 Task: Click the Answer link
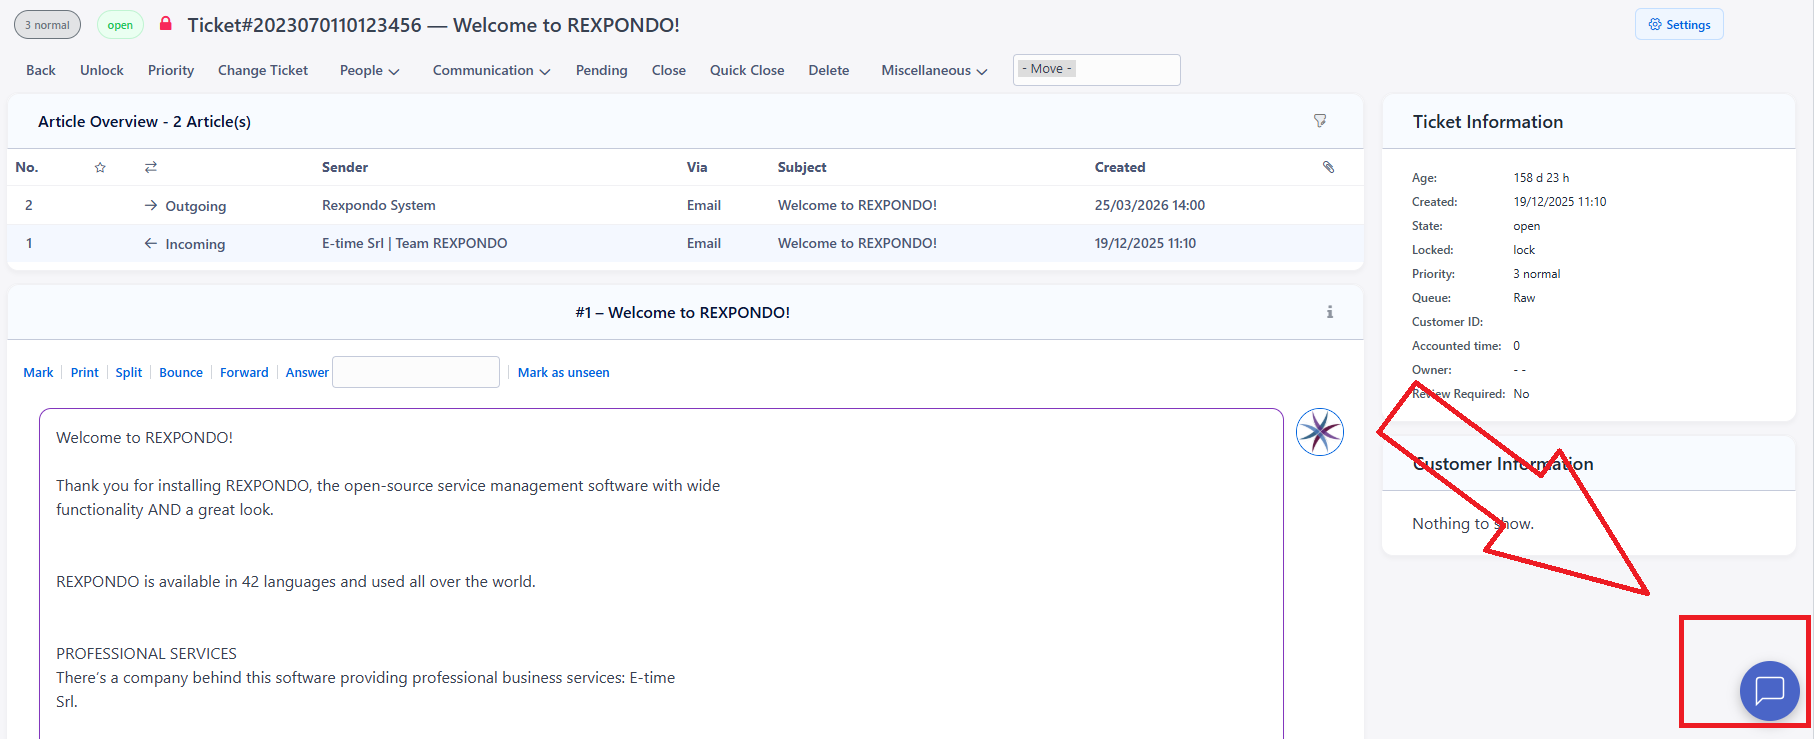(x=307, y=372)
